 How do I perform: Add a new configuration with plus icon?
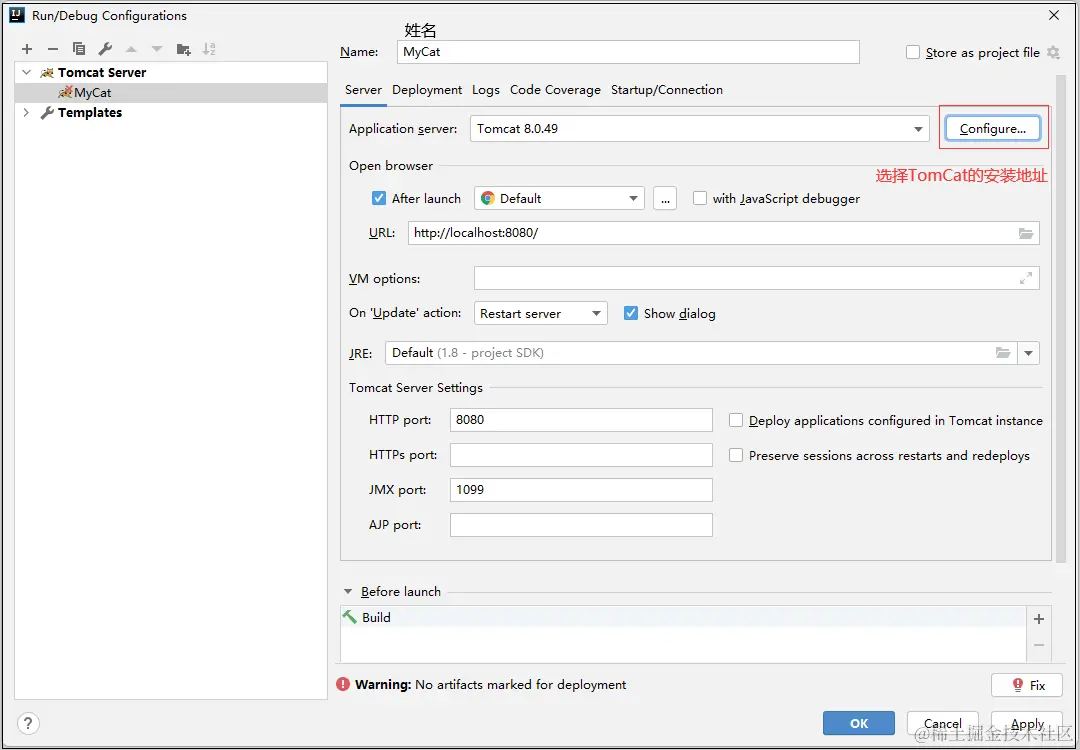tap(27, 49)
